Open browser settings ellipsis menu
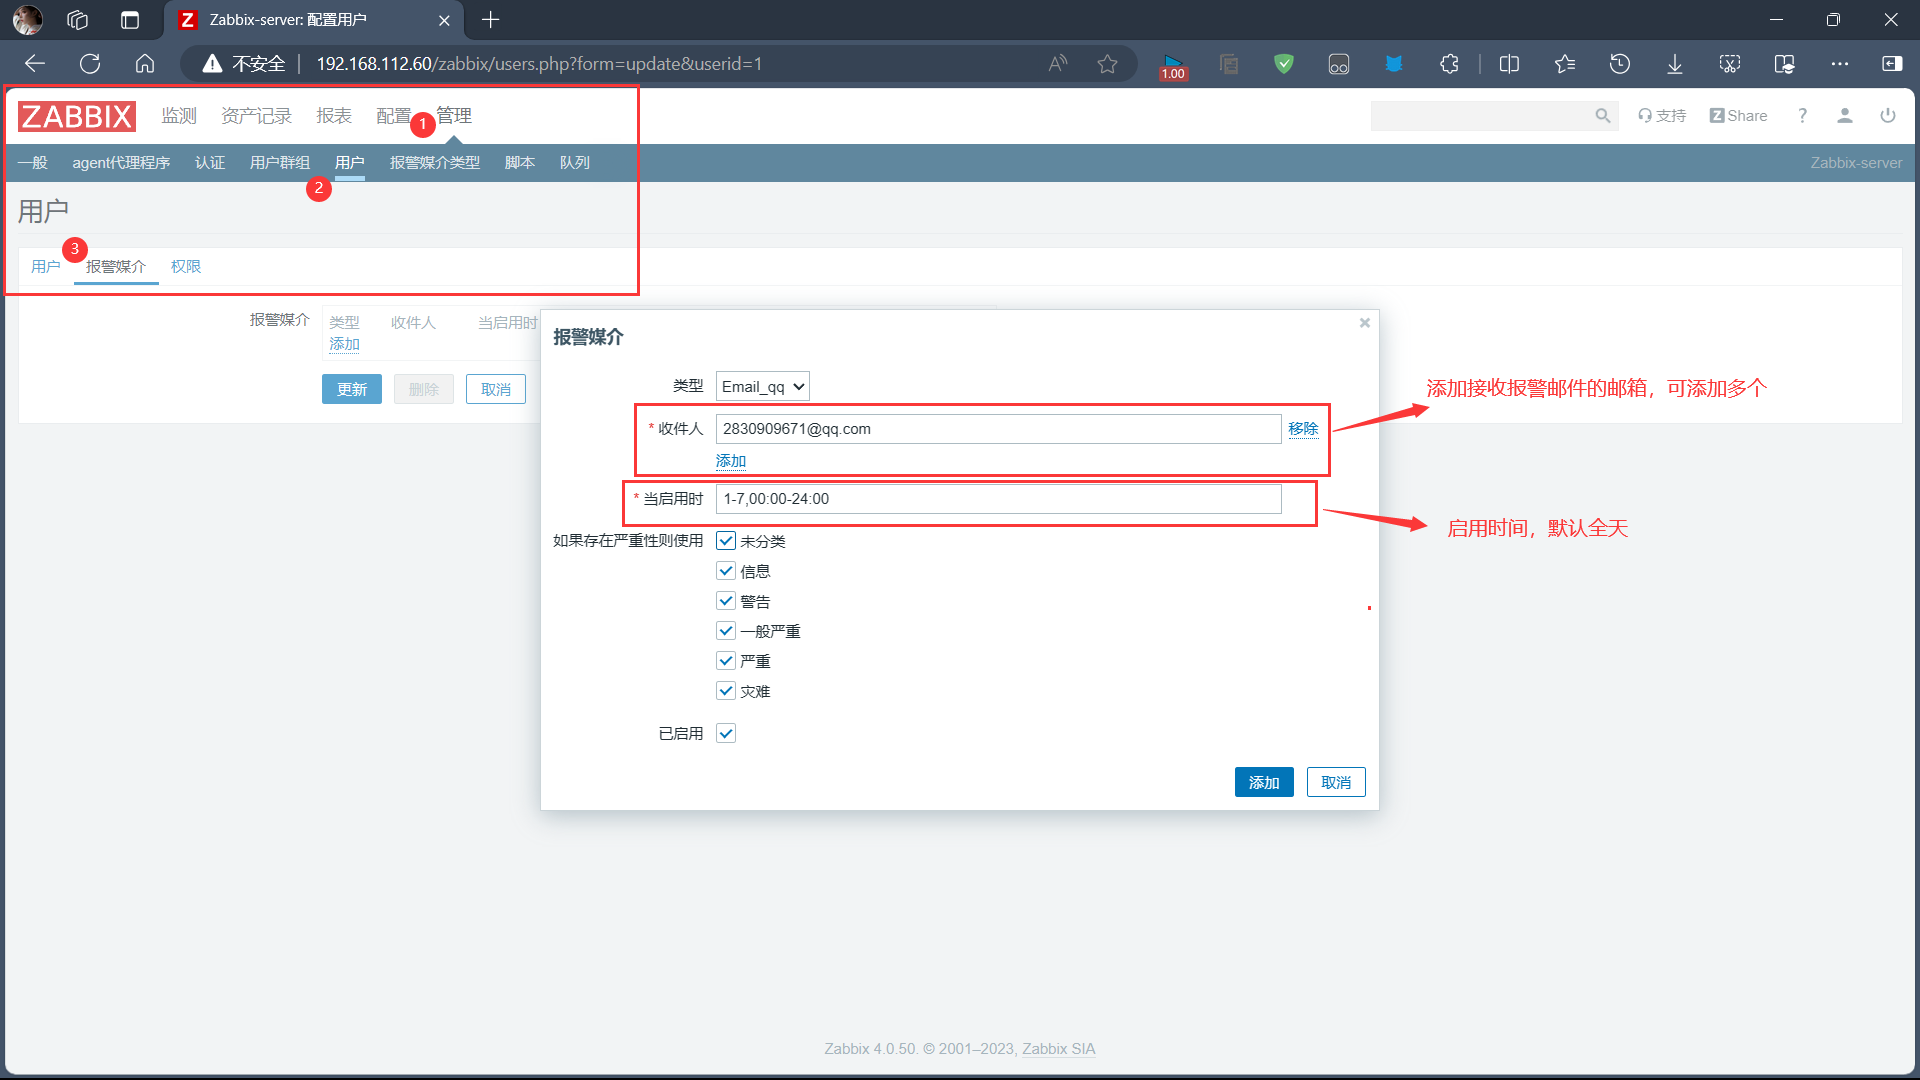Screen dimensions: 1920x1080 (1840, 64)
